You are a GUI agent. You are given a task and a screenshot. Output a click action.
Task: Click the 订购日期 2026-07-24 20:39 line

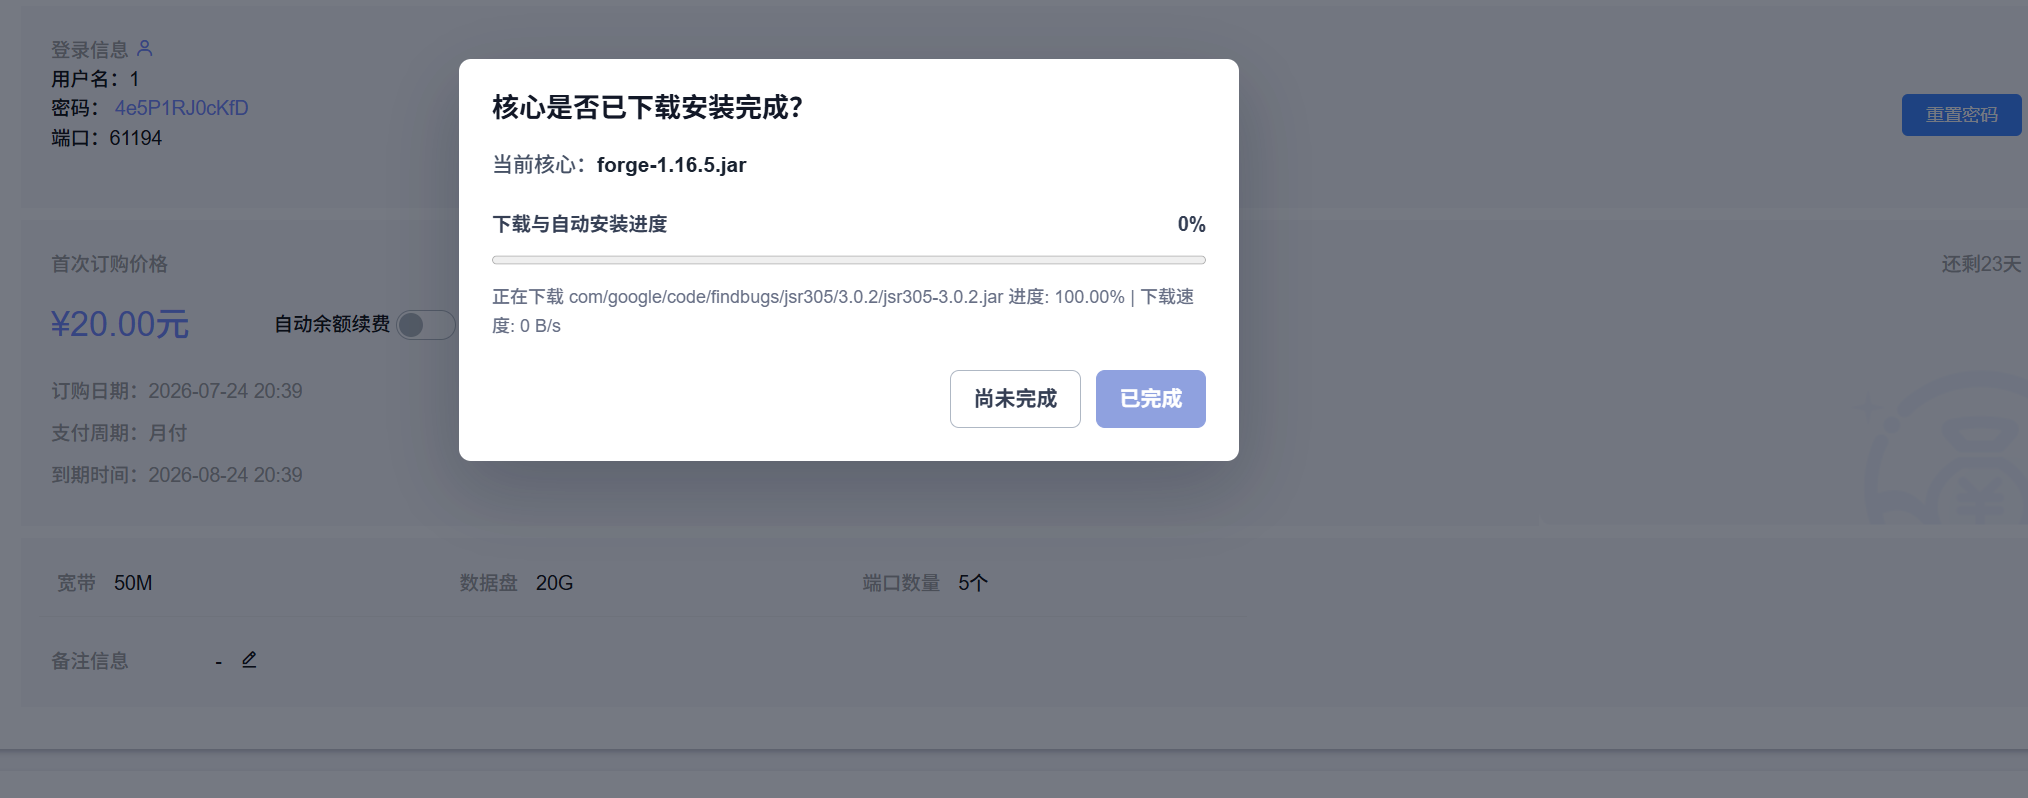coord(177,391)
